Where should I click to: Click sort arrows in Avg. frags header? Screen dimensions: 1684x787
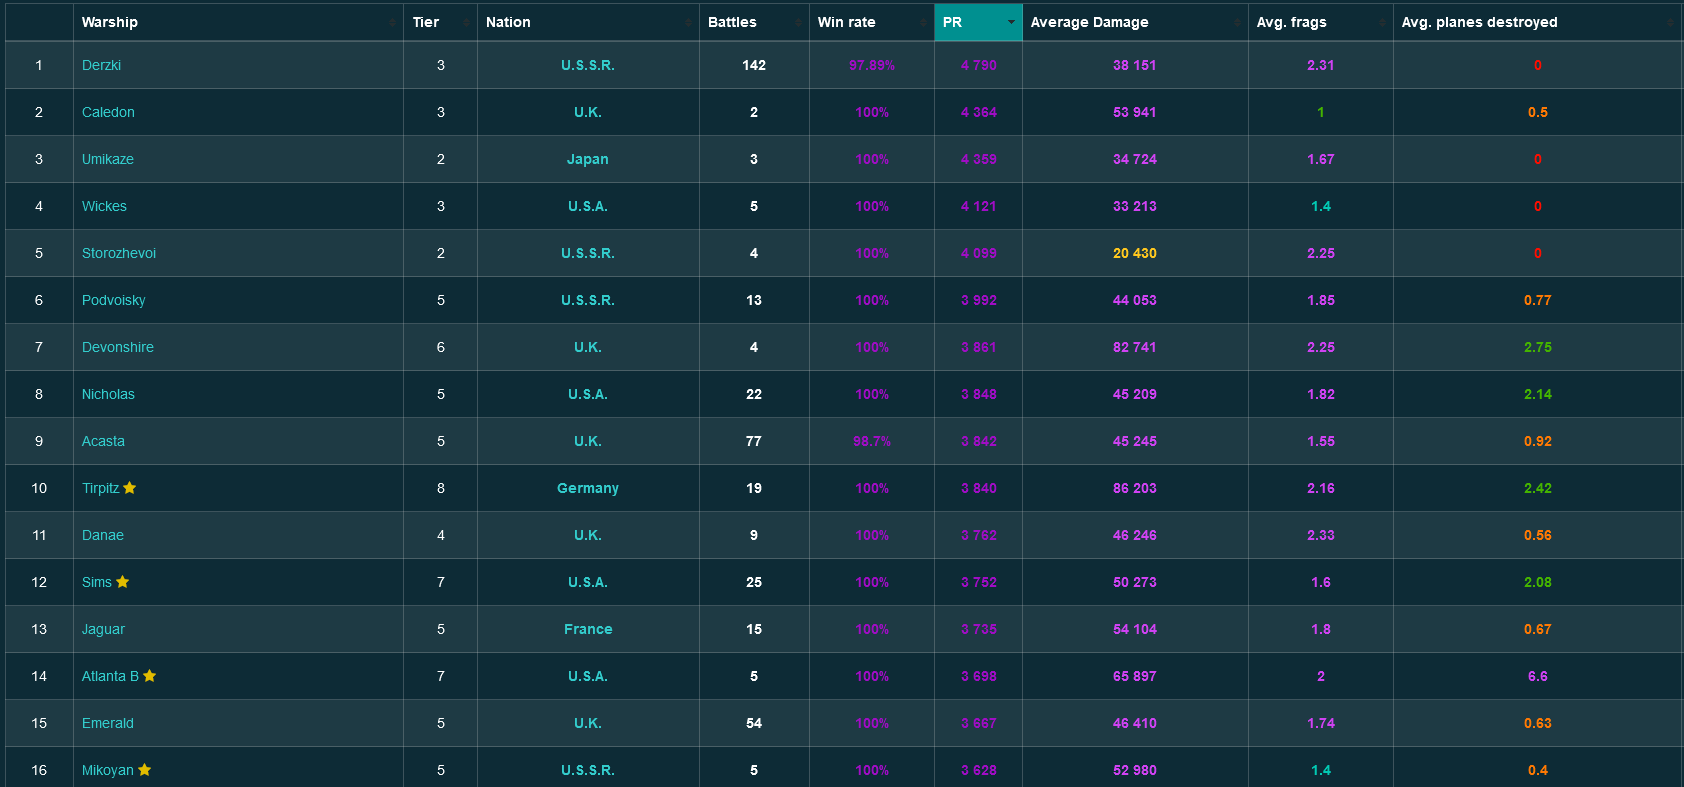pyautogui.click(x=1382, y=22)
